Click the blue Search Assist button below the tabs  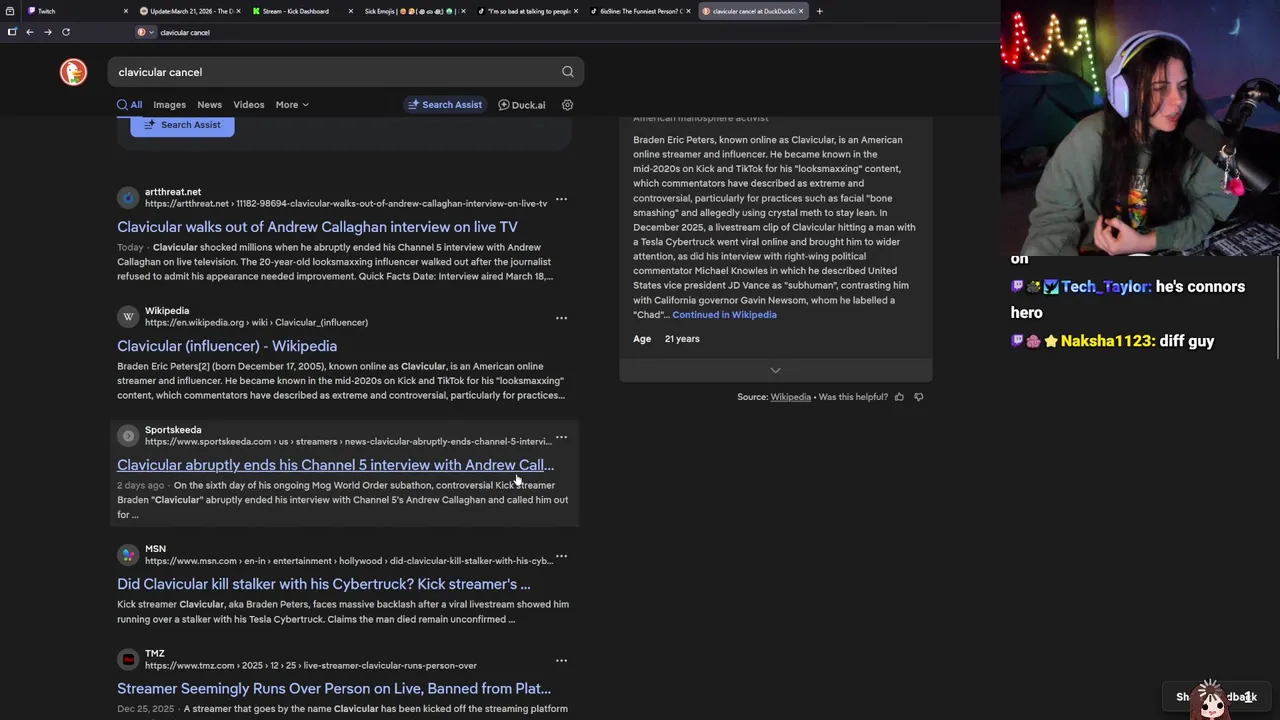point(182,125)
